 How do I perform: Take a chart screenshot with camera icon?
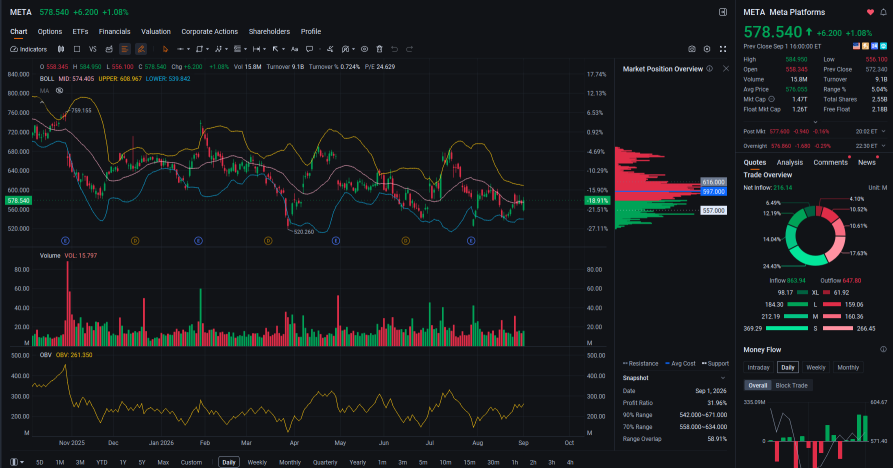(x=691, y=50)
